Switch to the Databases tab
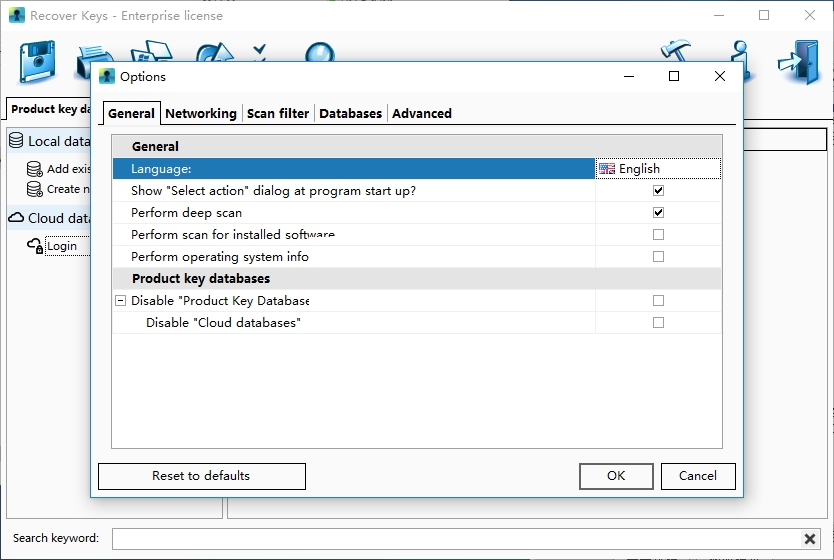The width and height of the screenshot is (834, 560). (x=351, y=113)
